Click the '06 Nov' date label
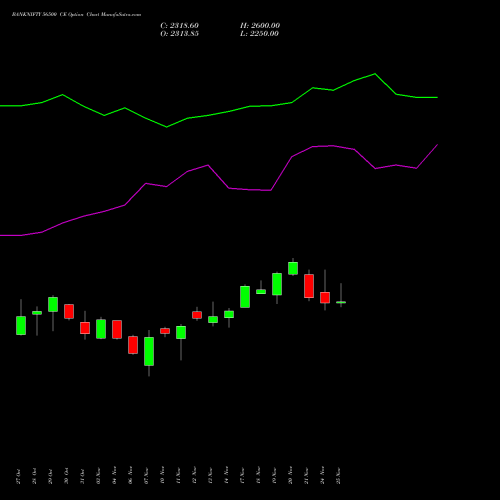The height and width of the screenshot is (500, 500). [x=130, y=476]
